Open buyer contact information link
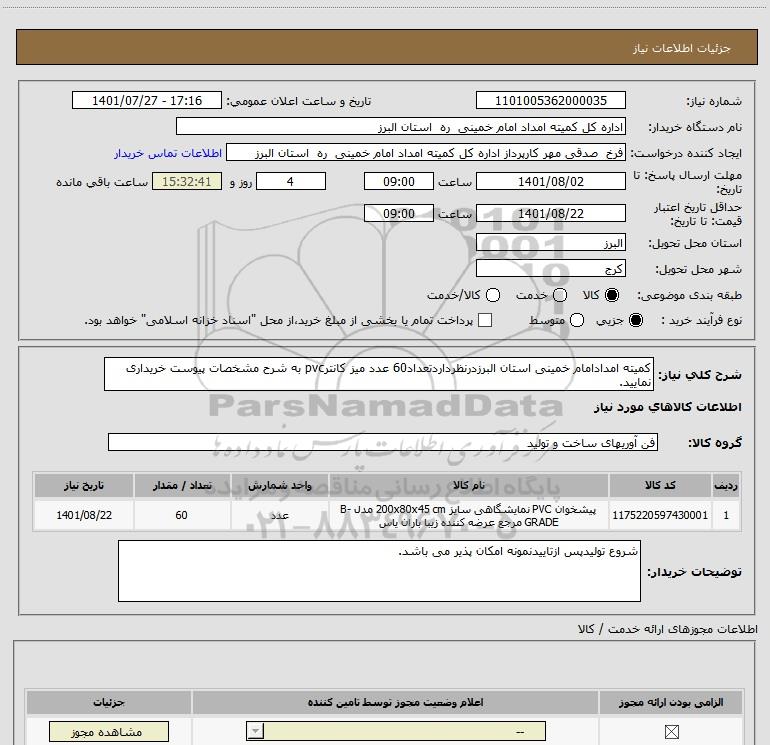This screenshot has width=770, height=745. pyautogui.click(x=168, y=153)
